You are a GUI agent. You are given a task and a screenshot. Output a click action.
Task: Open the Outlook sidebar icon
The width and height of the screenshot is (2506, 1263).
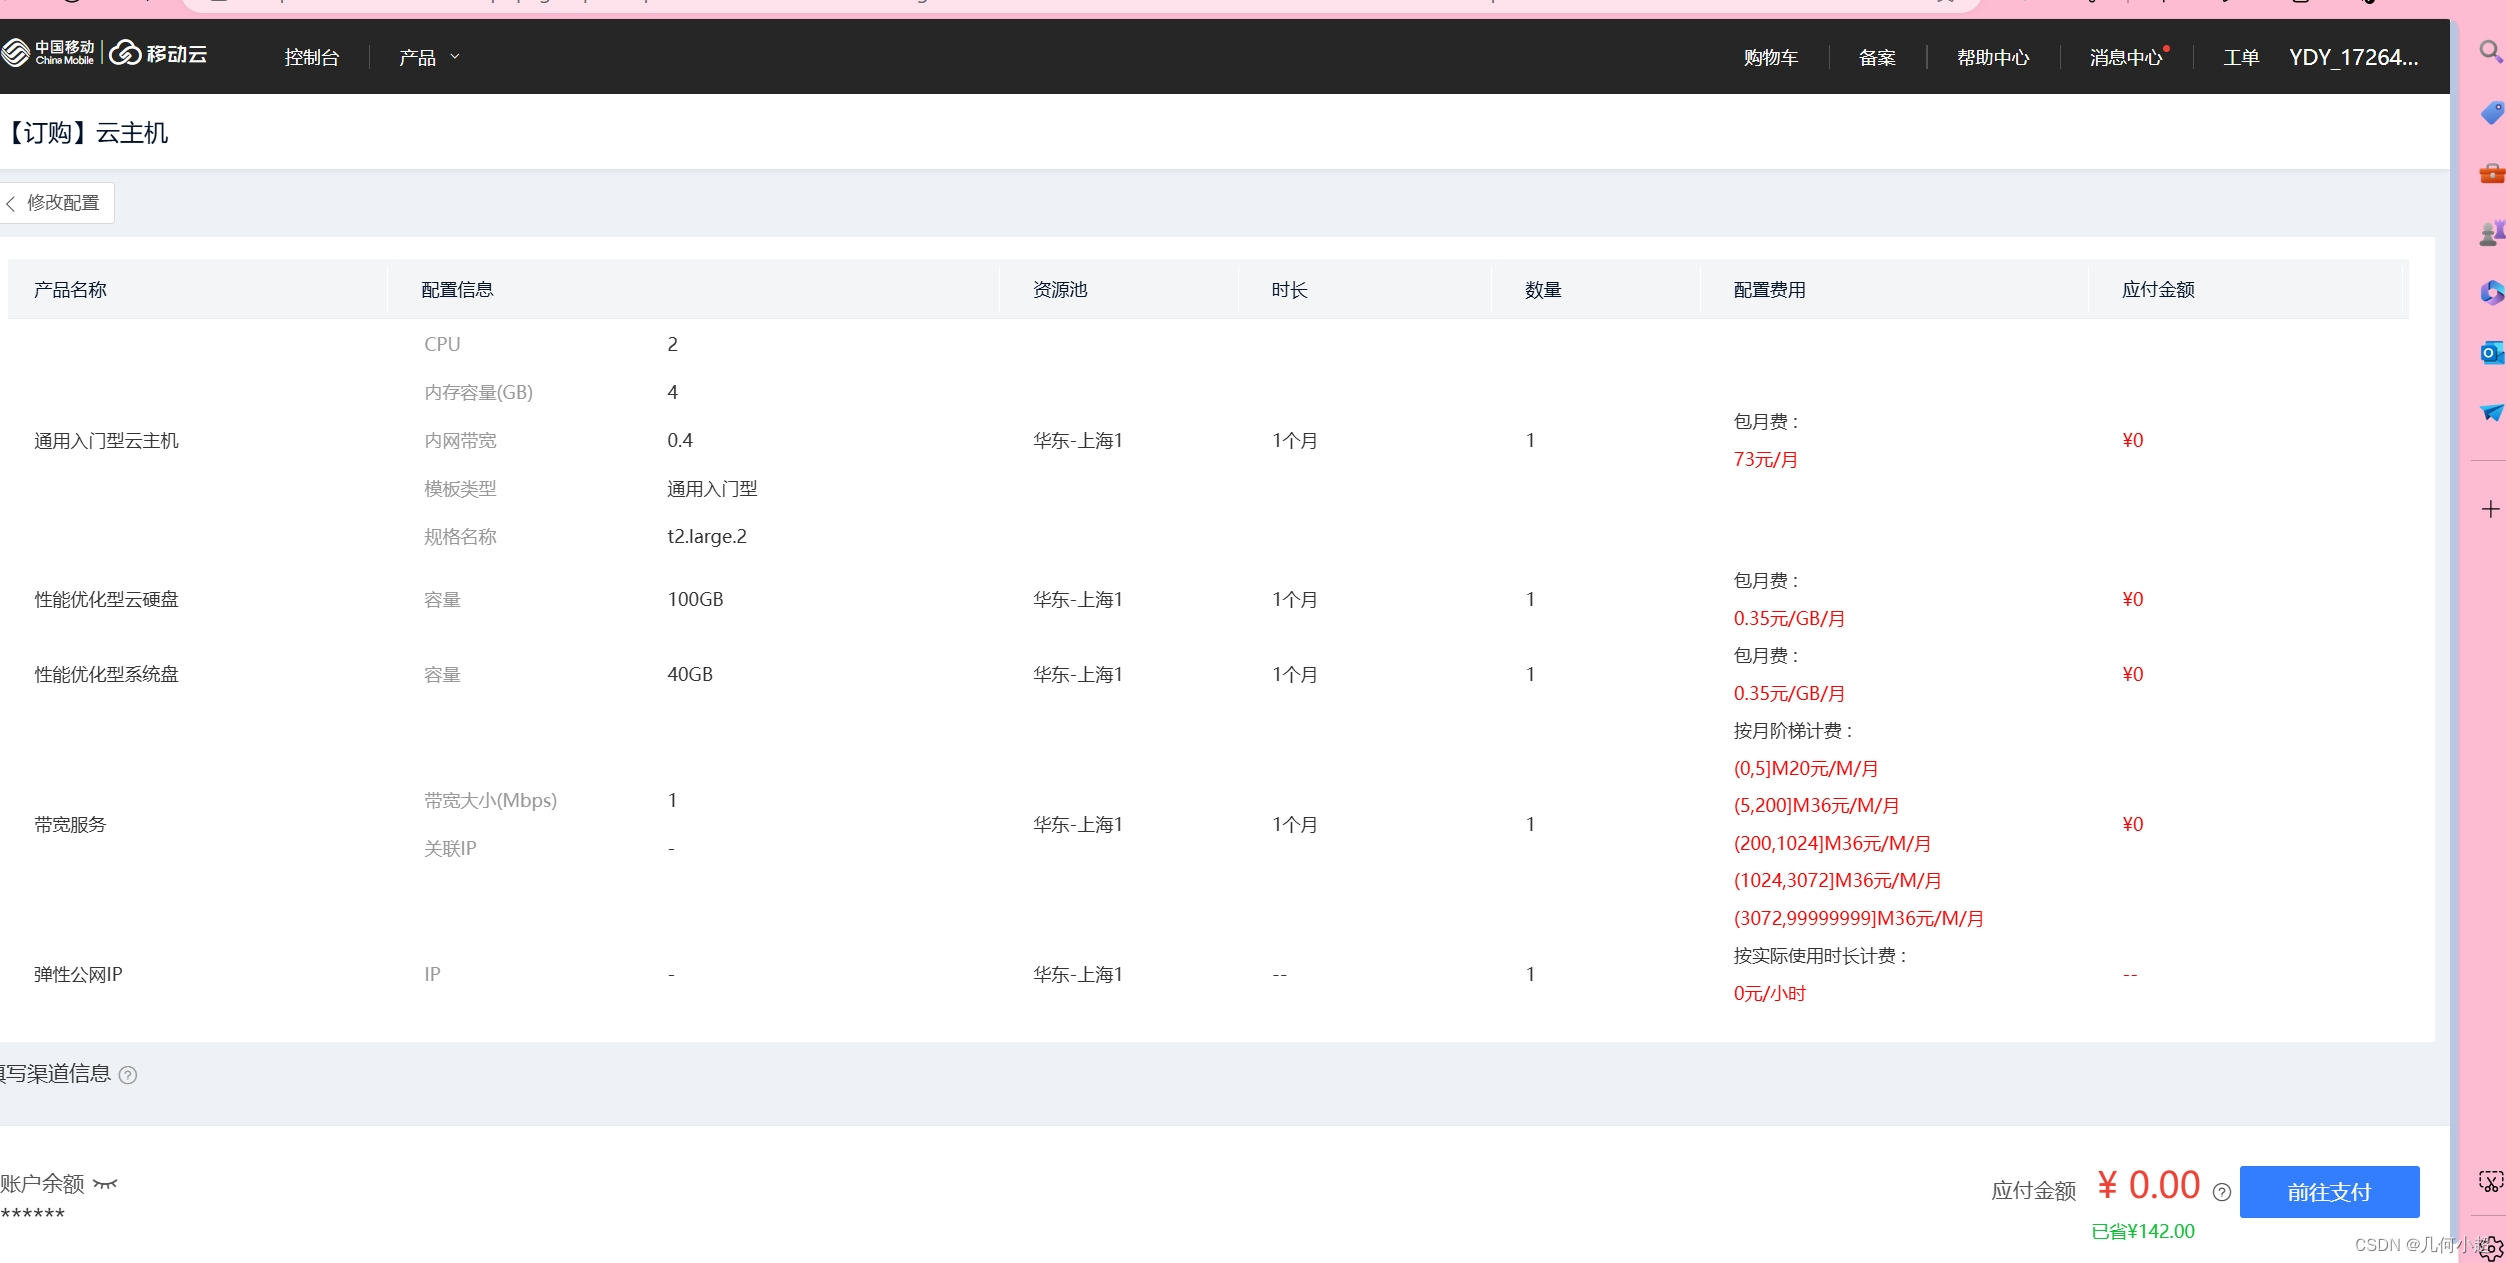[2491, 353]
